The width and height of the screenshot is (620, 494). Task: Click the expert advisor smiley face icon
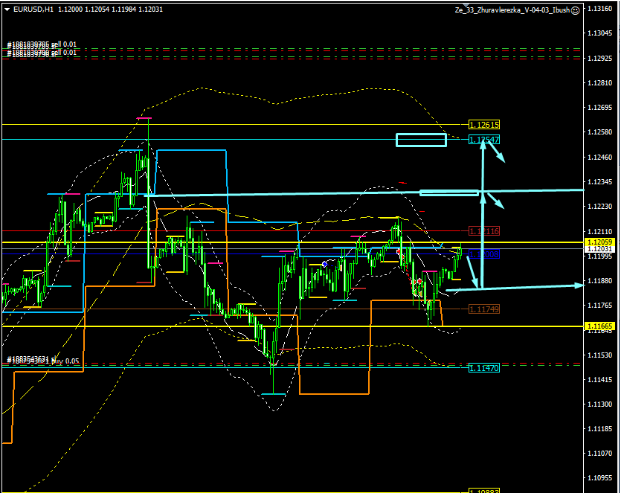coord(574,10)
